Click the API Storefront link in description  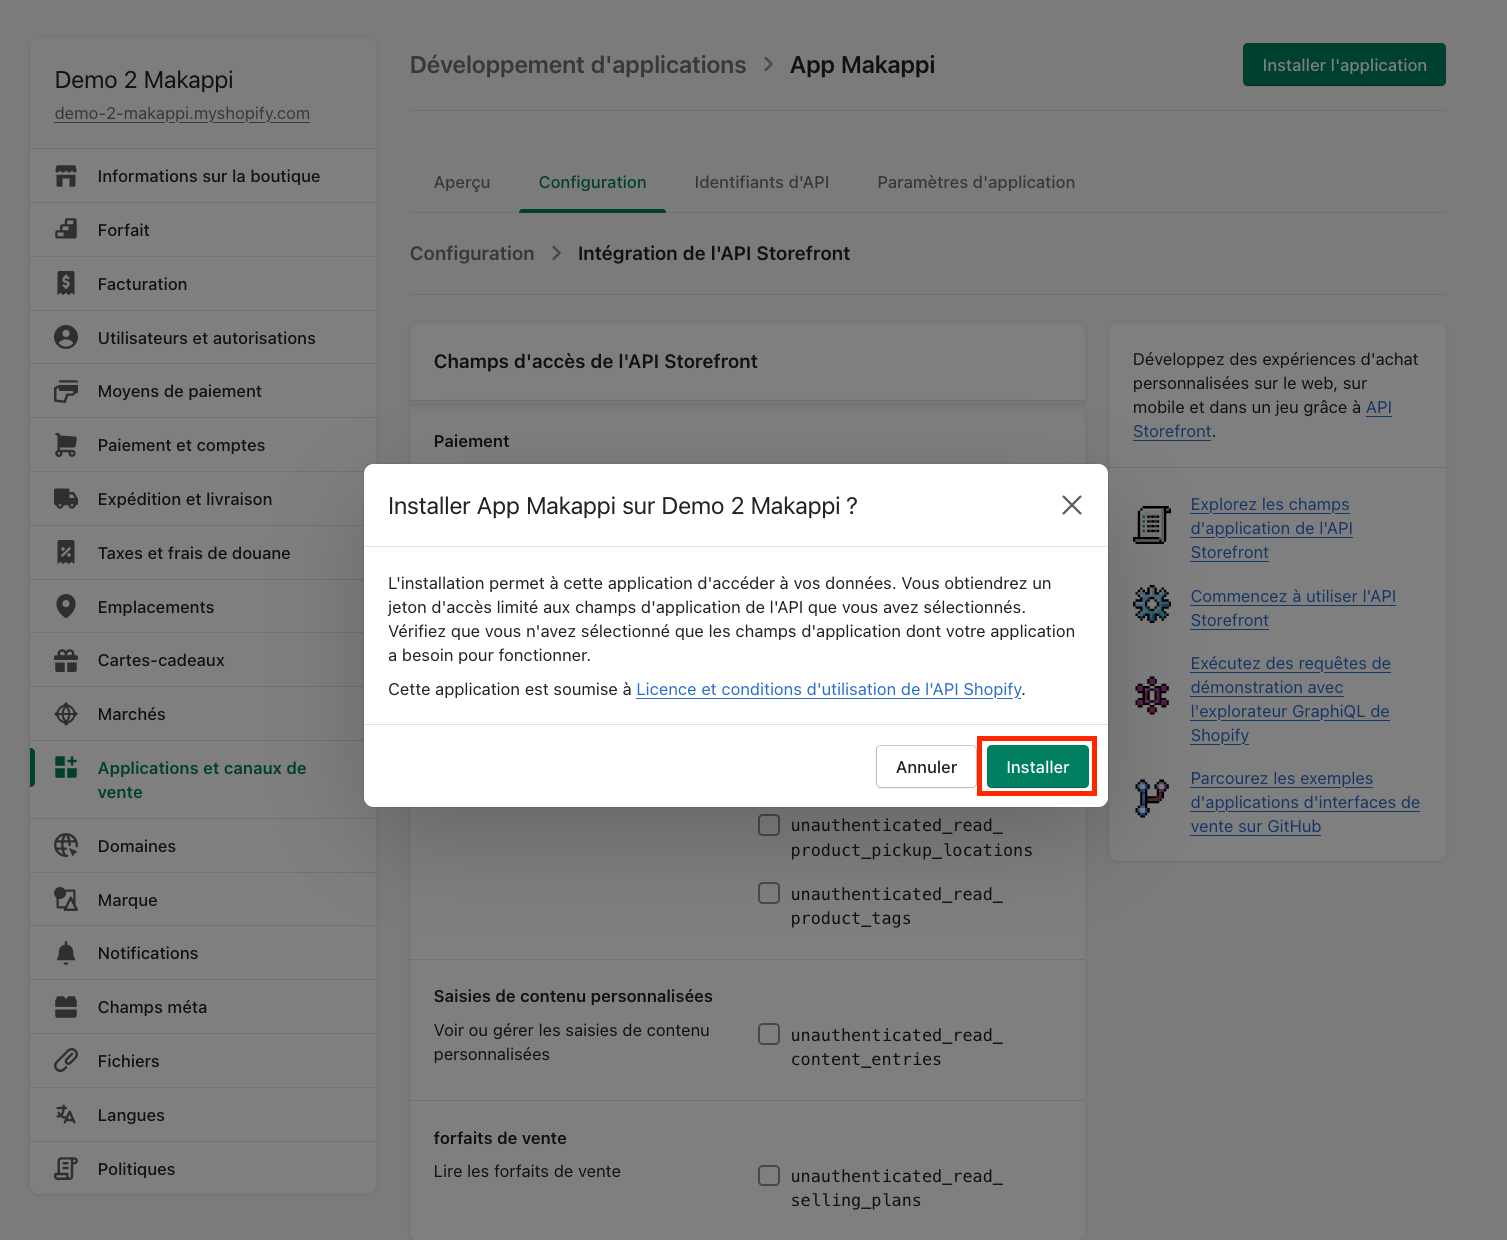[x=1262, y=419]
